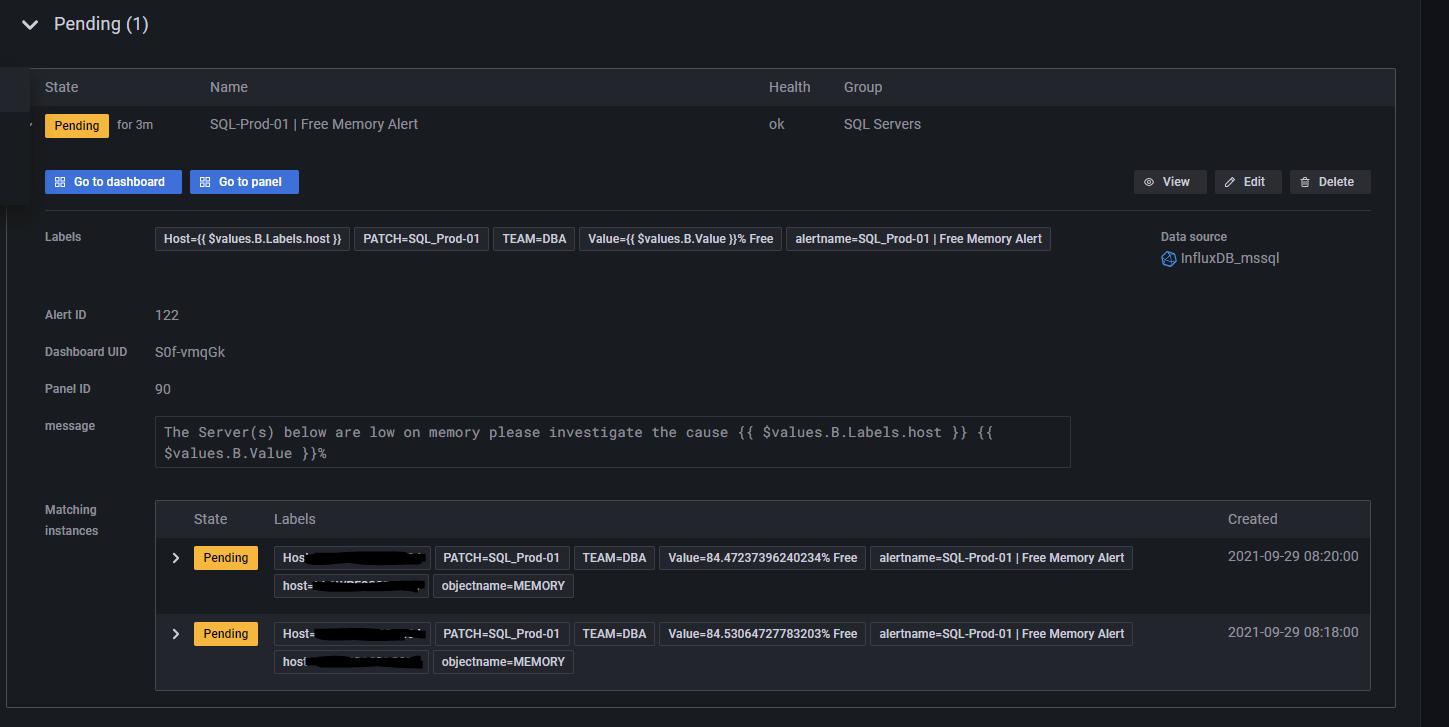Click the PATCH=SQL_Prod-01 label in Labels row

click(x=421, y=239)
